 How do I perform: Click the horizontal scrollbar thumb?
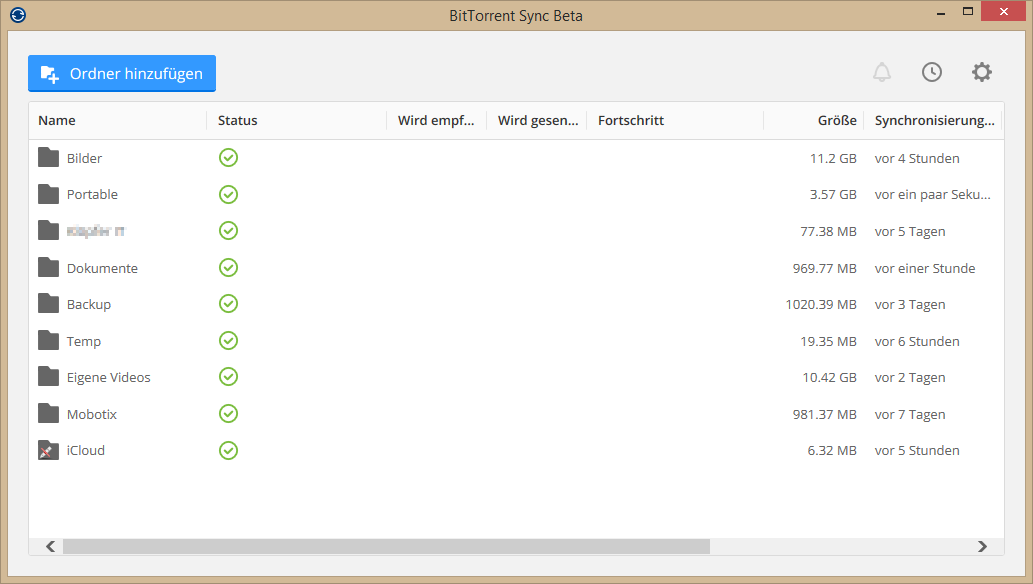point(387,546)
